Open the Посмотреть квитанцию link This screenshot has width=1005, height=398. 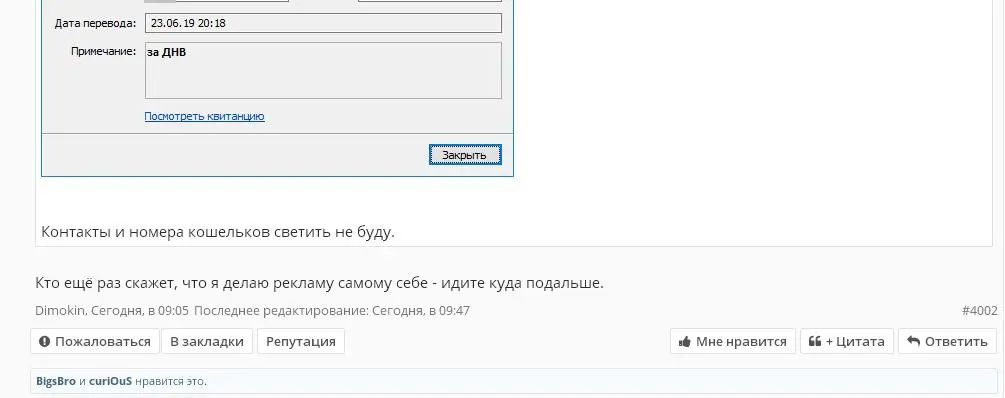(204, 116)
